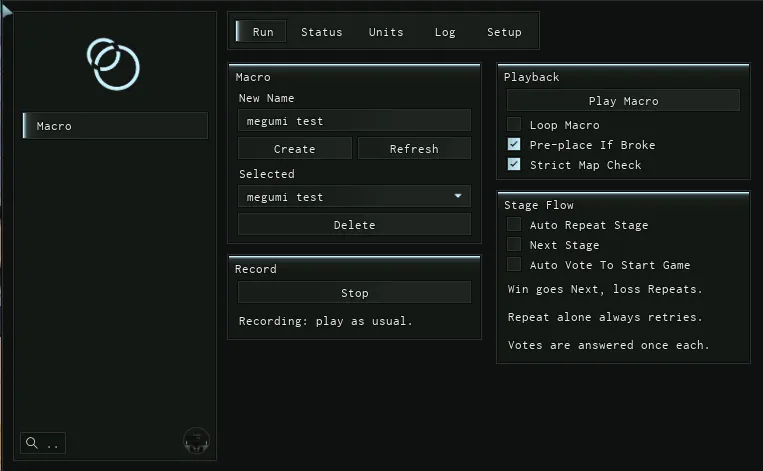
Task: Tick the Next Stage checkbox
Action: (514, 244)
